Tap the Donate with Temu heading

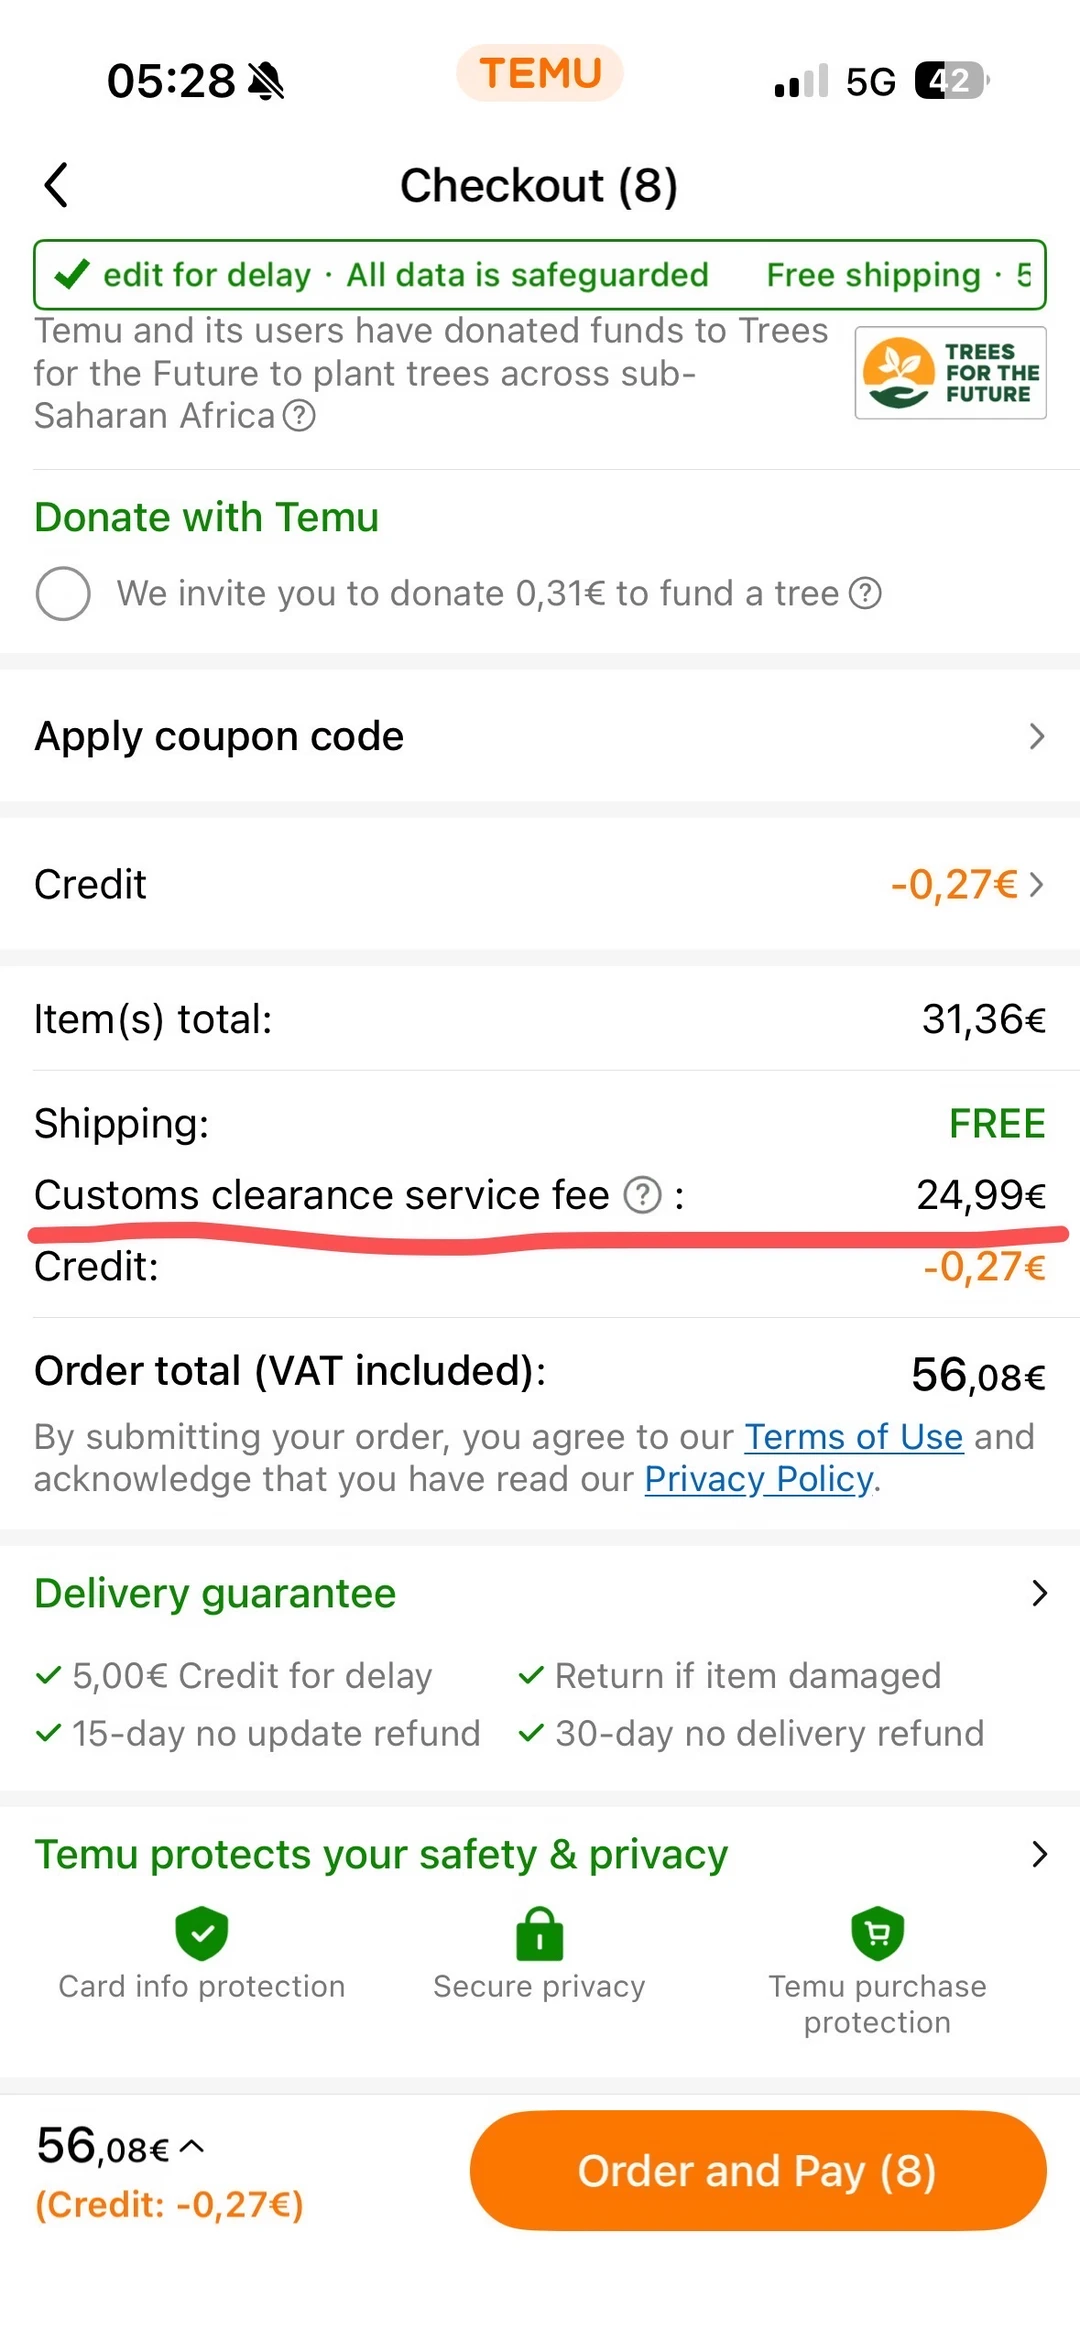click(207, 517)
